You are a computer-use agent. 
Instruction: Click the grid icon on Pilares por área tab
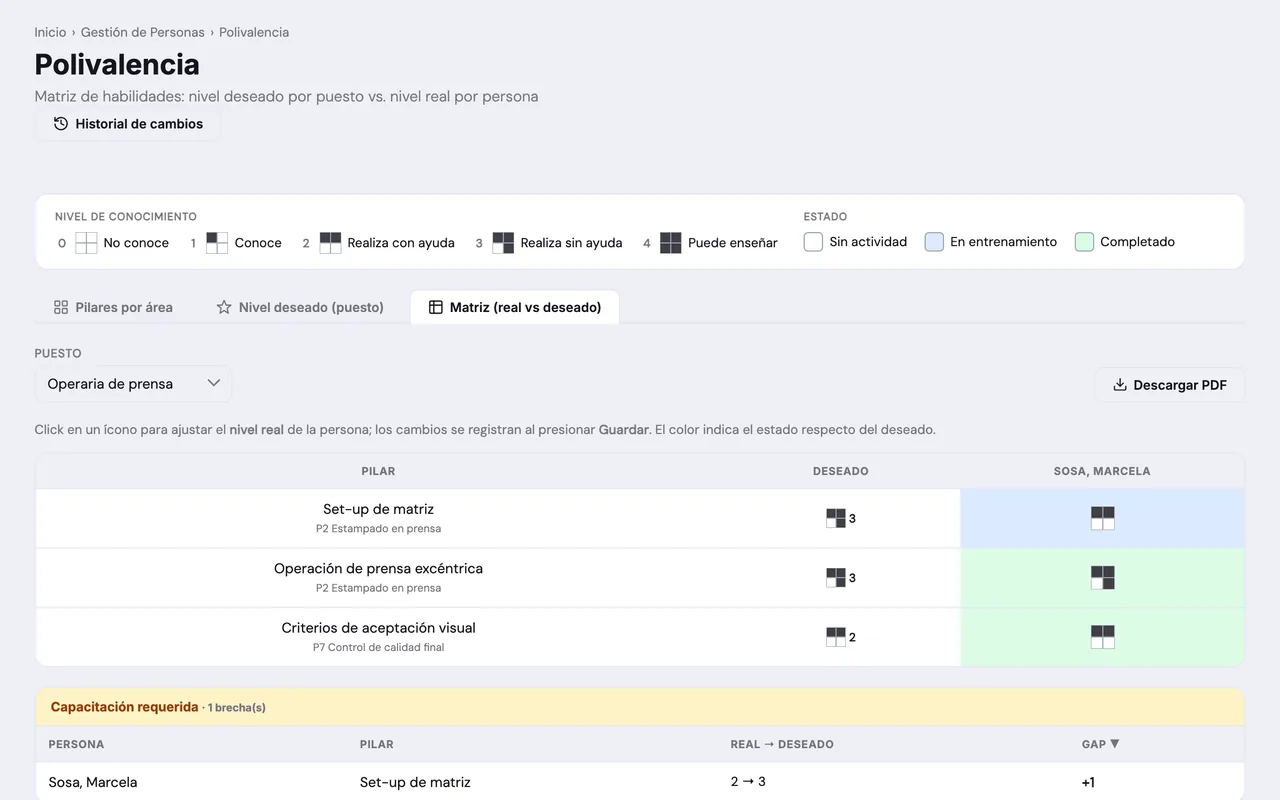(x=61, y=307)
